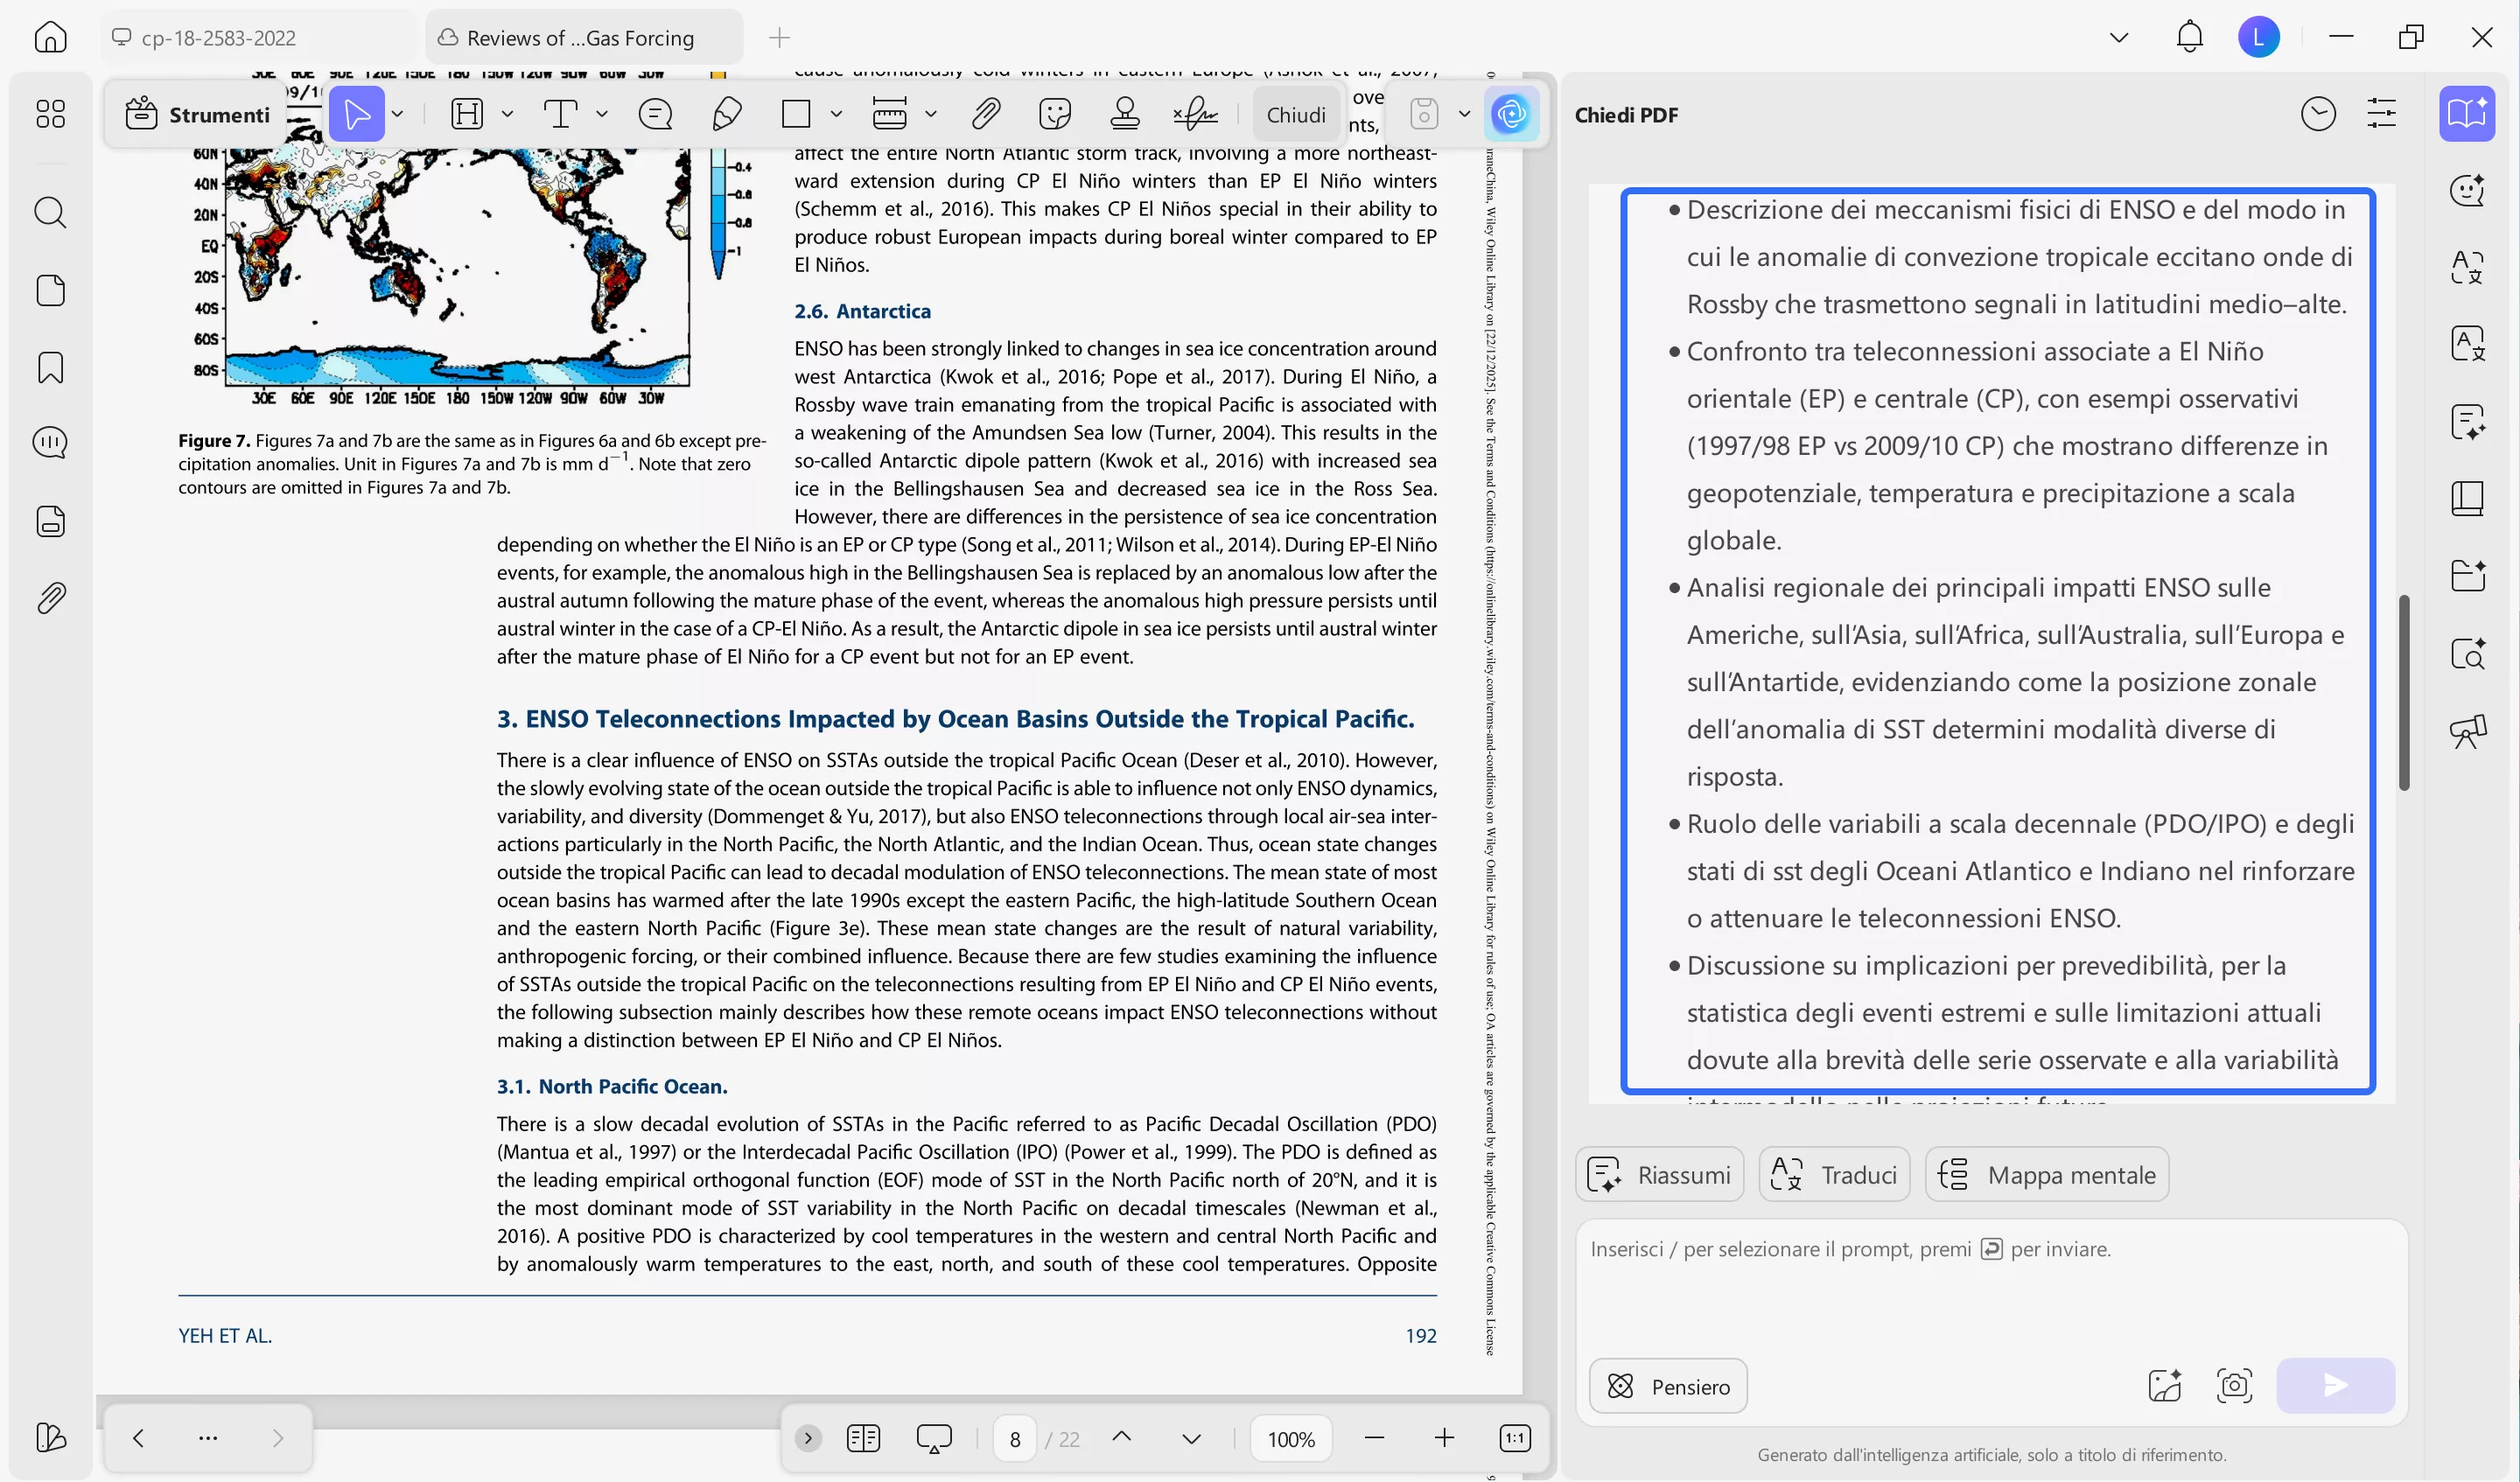Click the screenshot capture icon in chat
This screenshot has height=1482, width=2520.
[x=2234, y=1385]
